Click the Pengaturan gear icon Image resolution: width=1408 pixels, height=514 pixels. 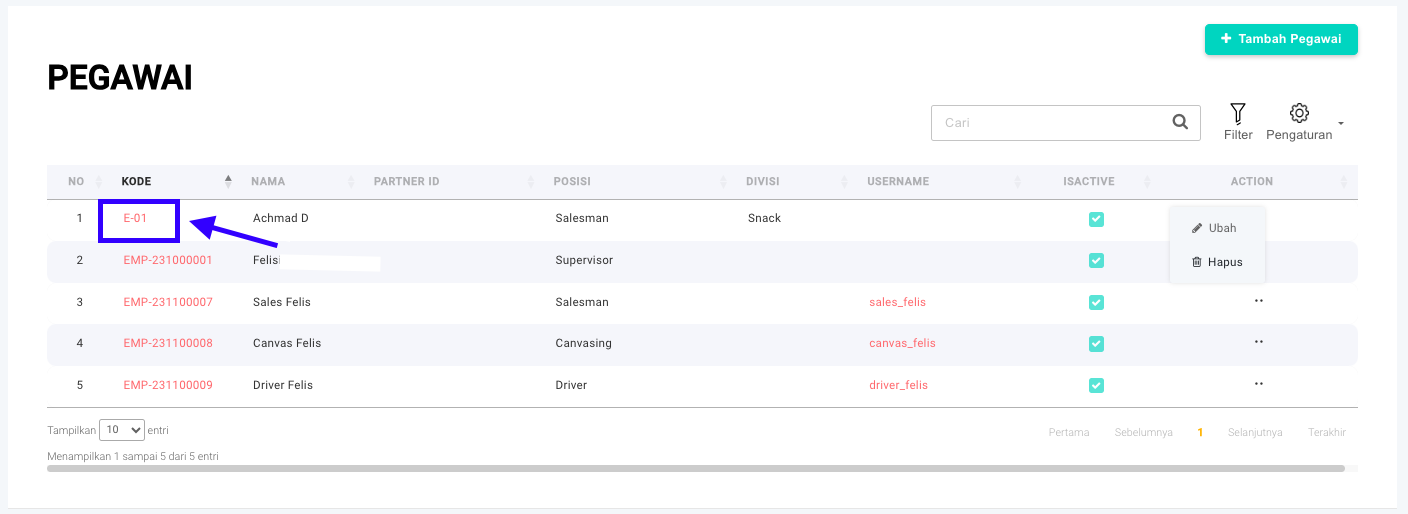pos(1299,113)
